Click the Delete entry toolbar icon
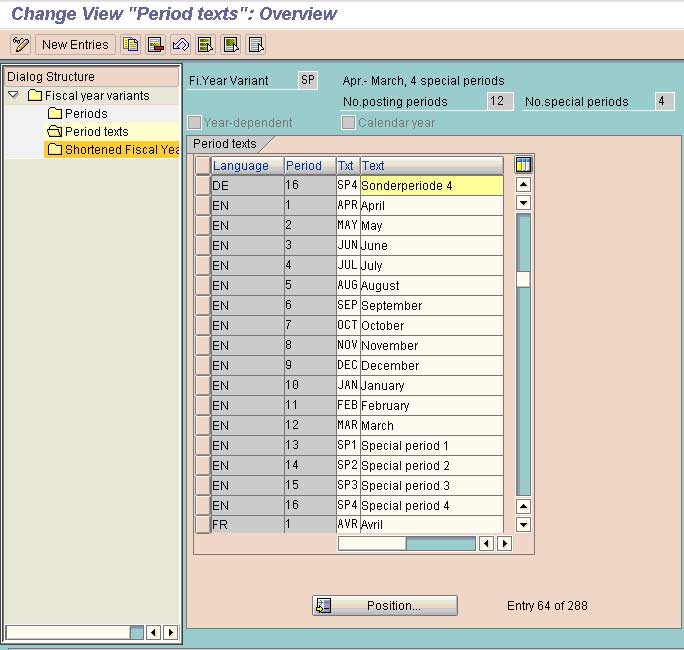This screenshot has height=650, width=684. point(155,44)
